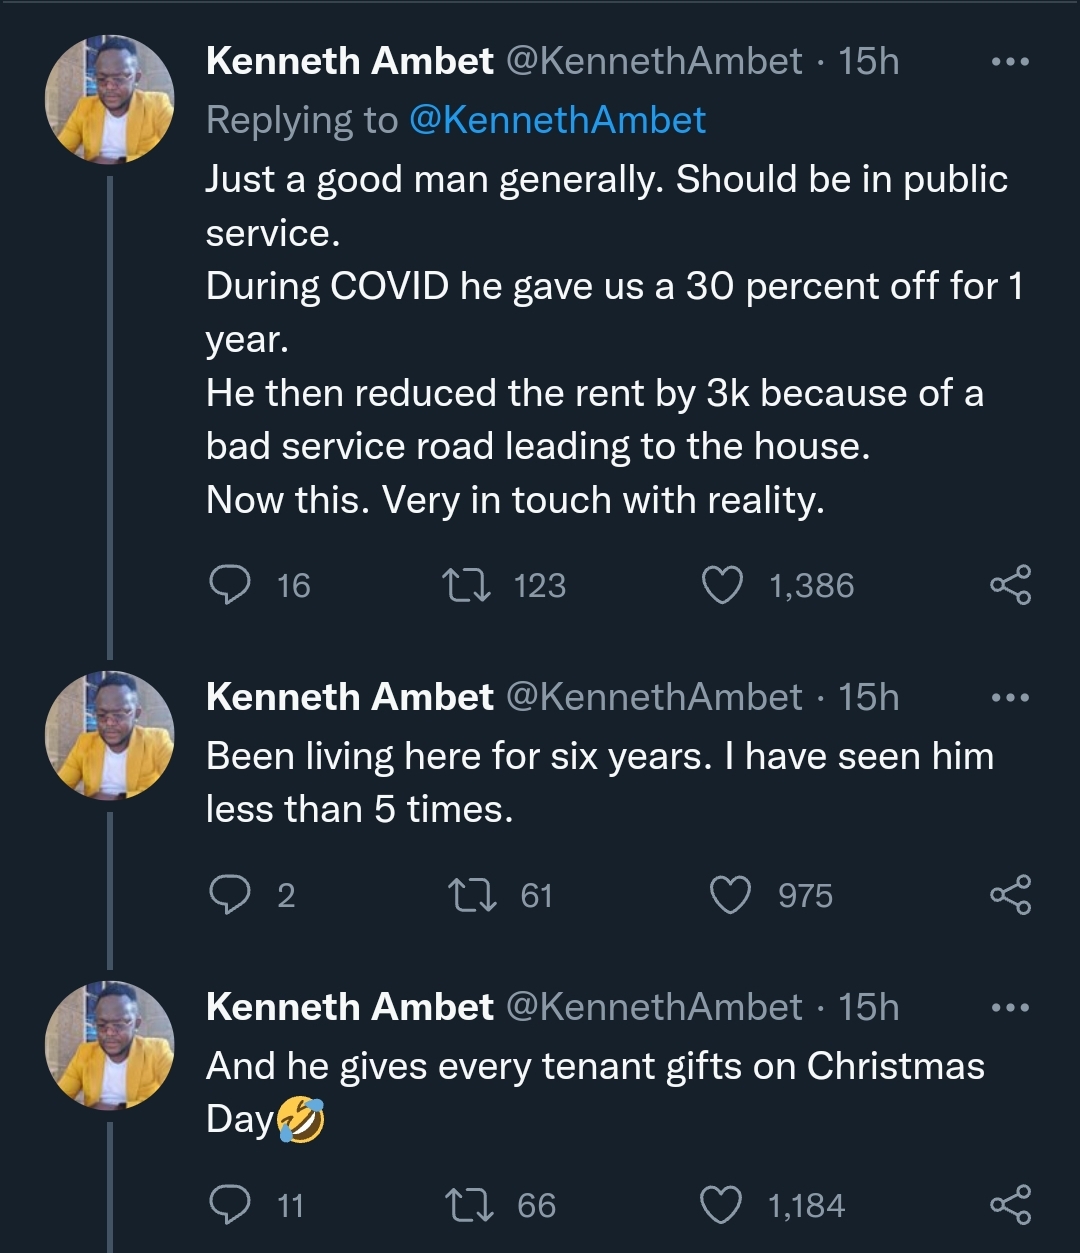The width and height of the screenshot is (1080, 1253).
Task: Like the tweet with 1,184 likes
Action: pyautogui.click(x=722, y=1205)
